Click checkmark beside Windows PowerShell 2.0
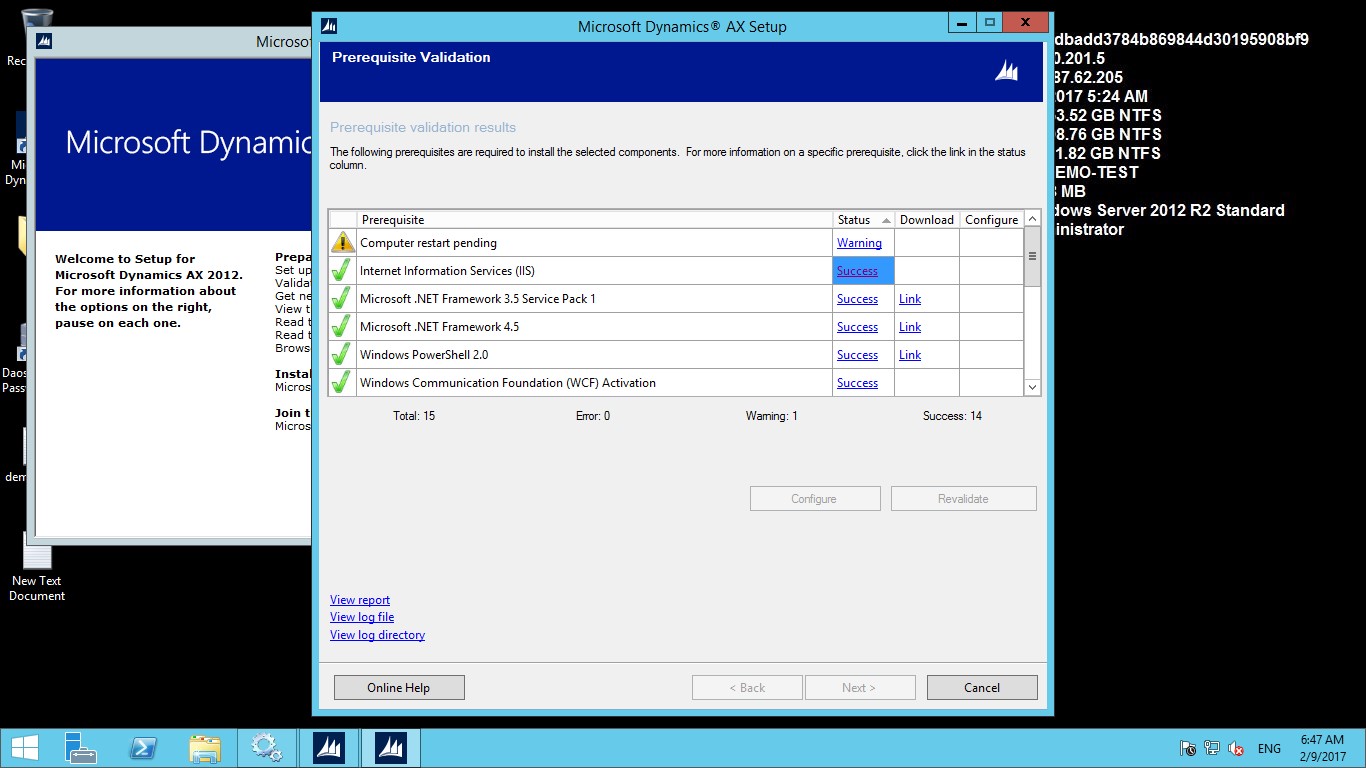 (342, 354)
